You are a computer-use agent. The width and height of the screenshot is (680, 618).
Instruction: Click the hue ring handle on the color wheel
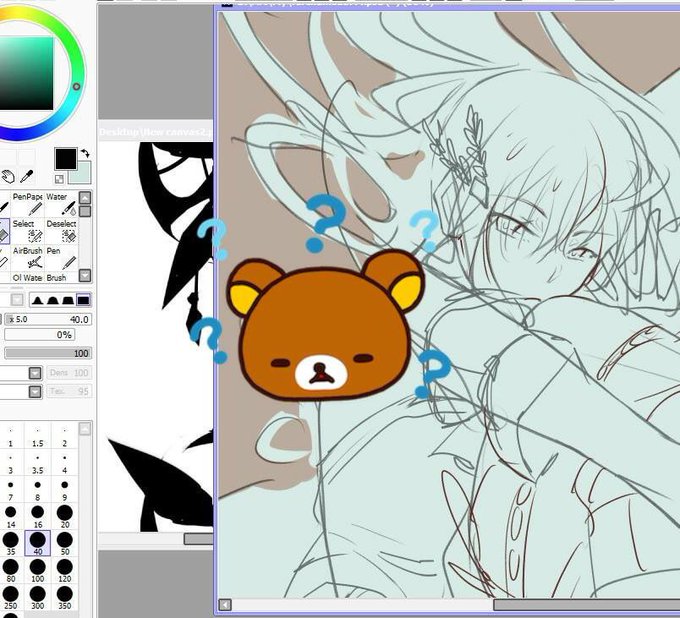(76, 86)
